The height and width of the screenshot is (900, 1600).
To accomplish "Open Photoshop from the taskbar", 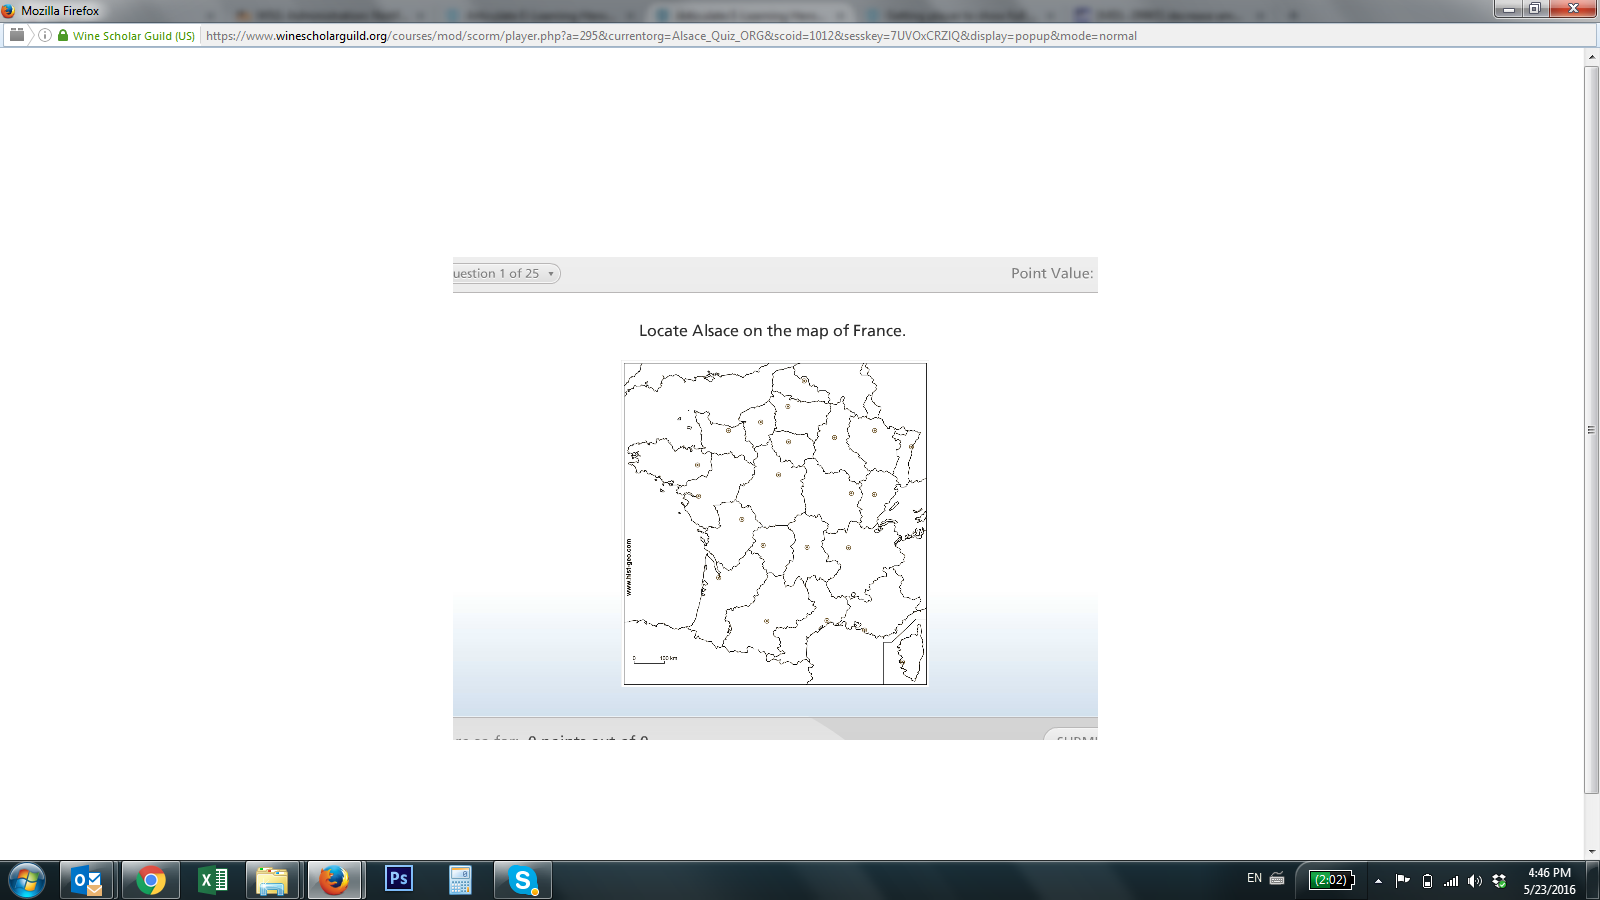I will (x=398, y=880).
